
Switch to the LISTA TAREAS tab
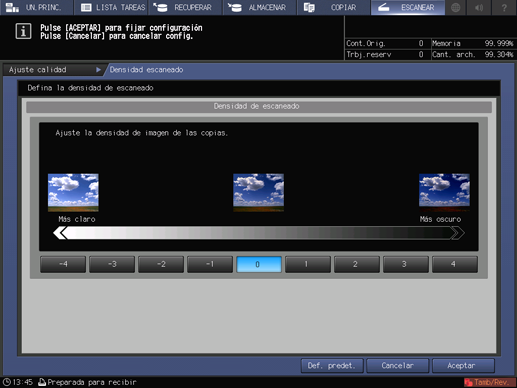click(111, 7)
